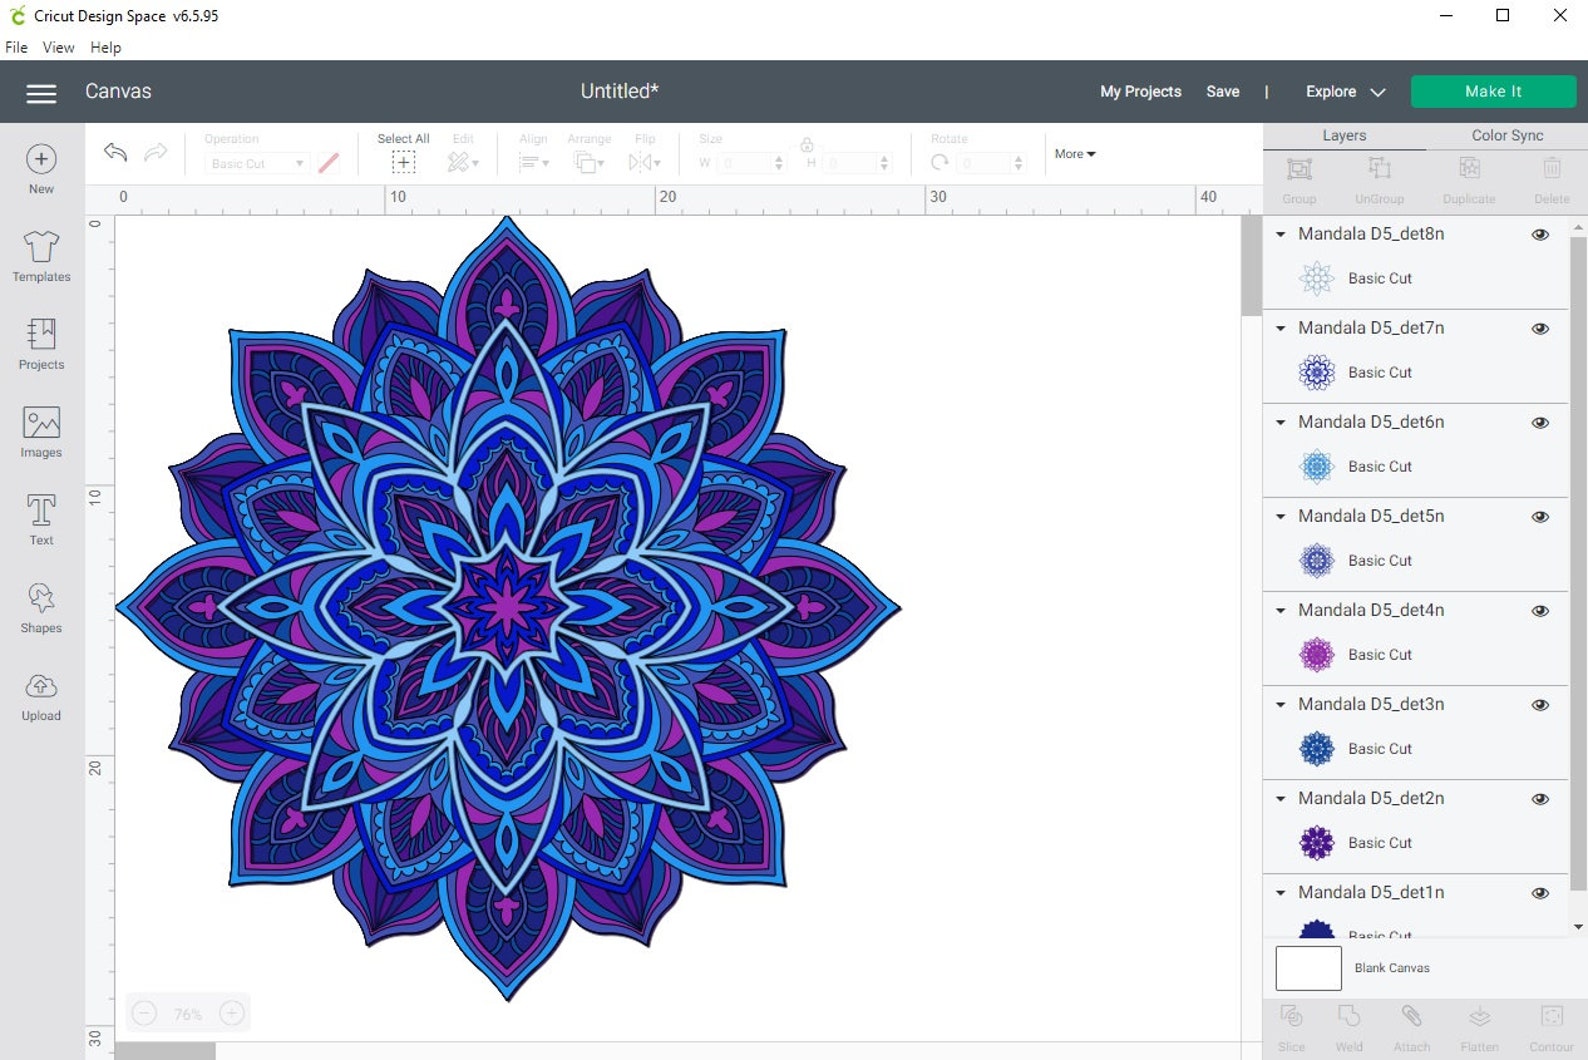Screen dimensions: 1588x1060
Task: Click the Undo arrow
Action: pyautogui.click(x=115, y=152)
